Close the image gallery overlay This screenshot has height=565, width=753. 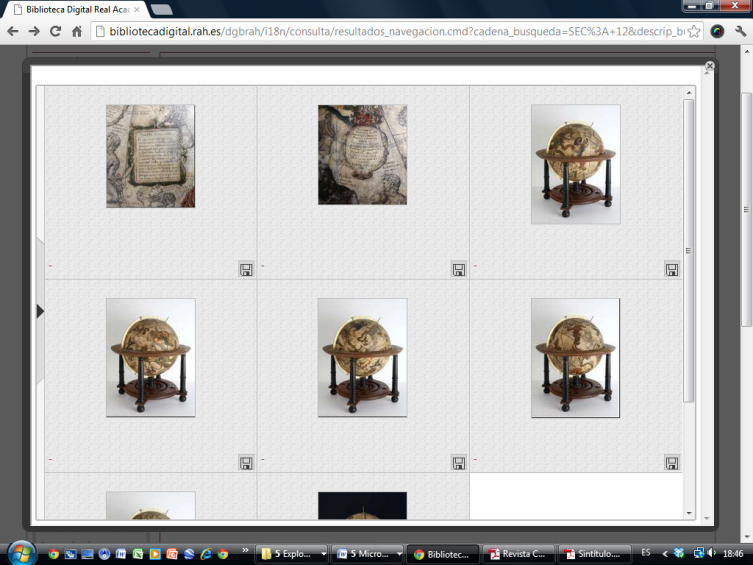[709, 66]
